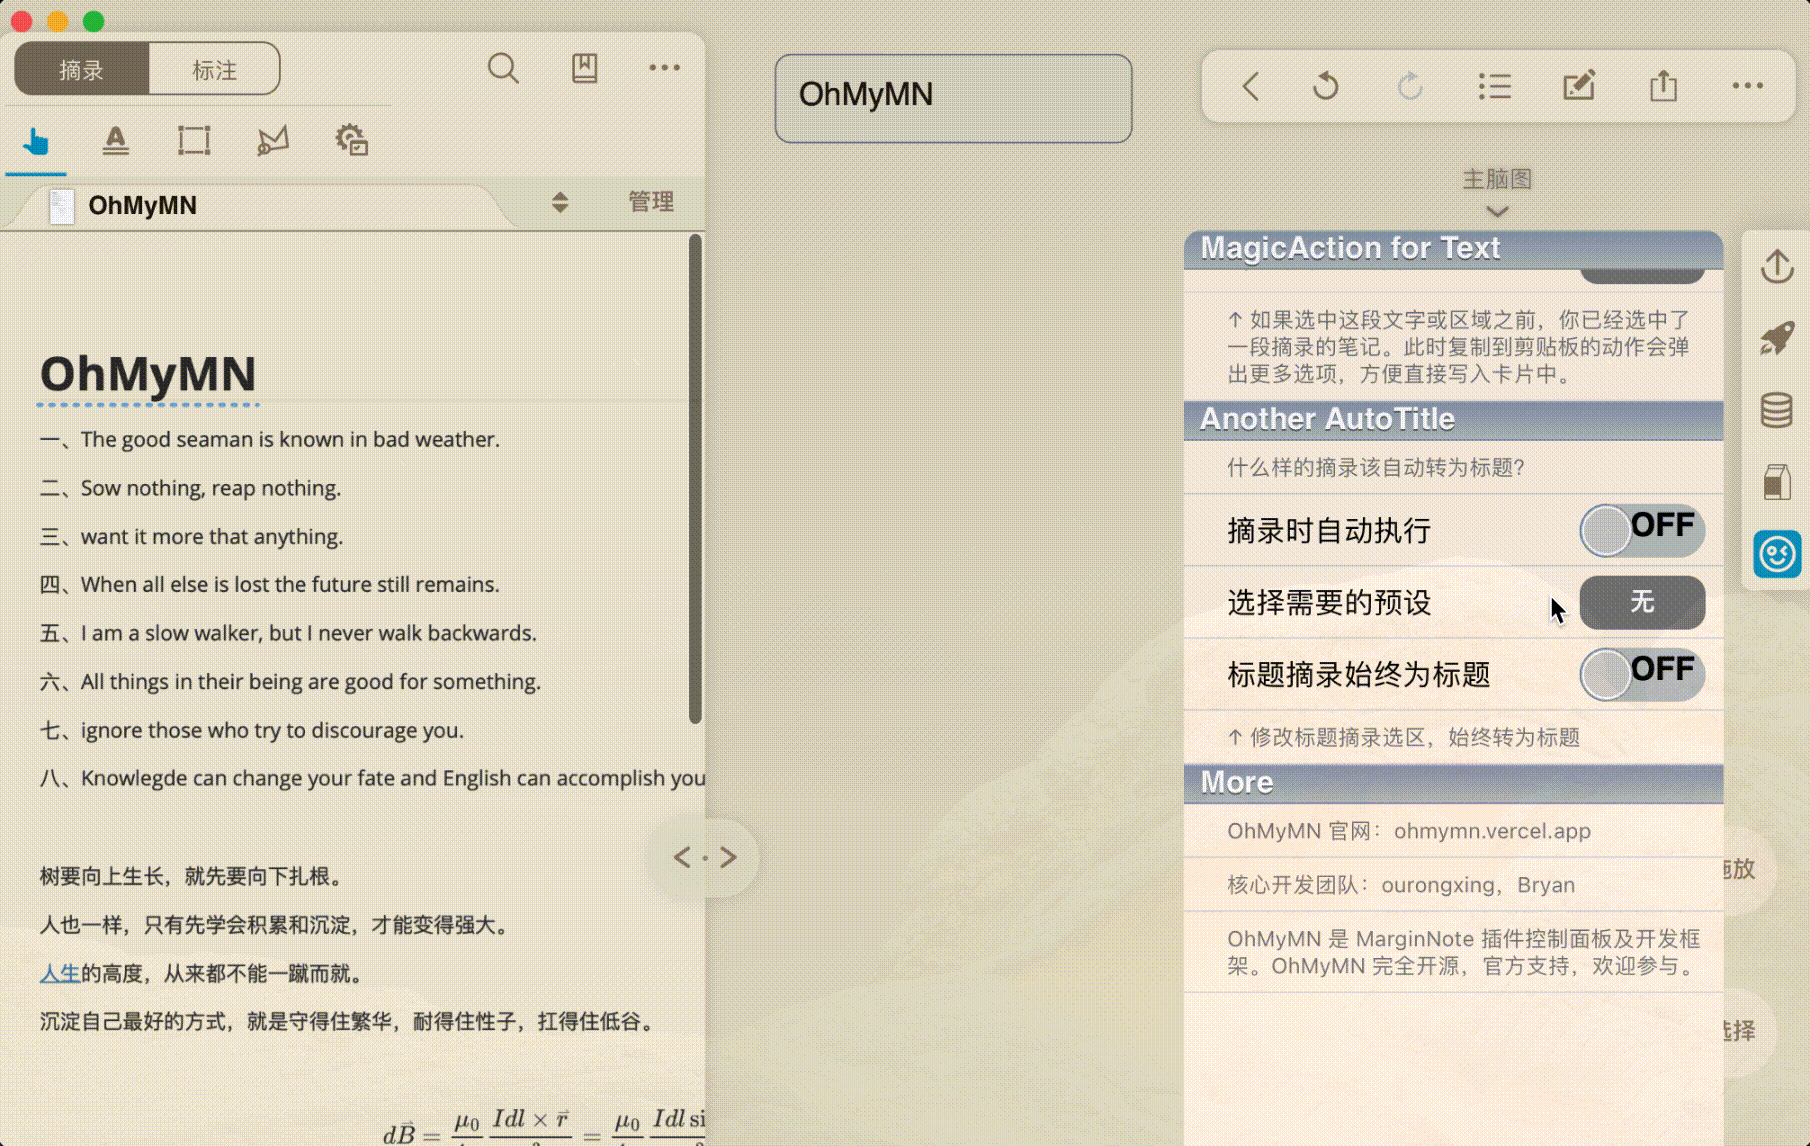The image size is (1810, 1146).
Task: Undo the last mindmap action
Action: tap(1326, 87)
